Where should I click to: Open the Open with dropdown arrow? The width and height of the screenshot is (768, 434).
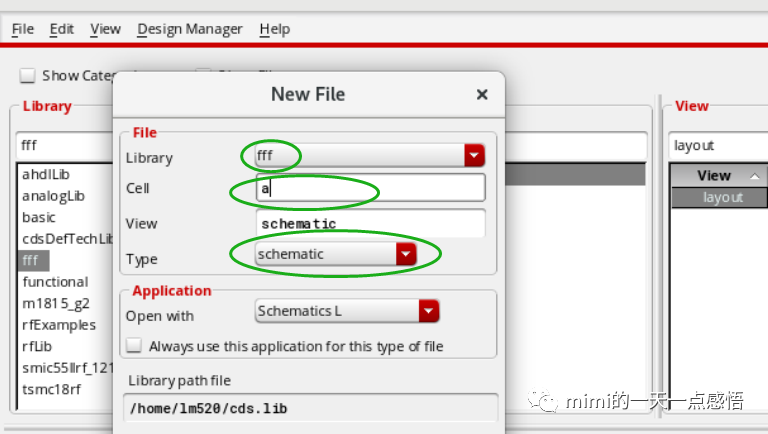pos(429,311)
